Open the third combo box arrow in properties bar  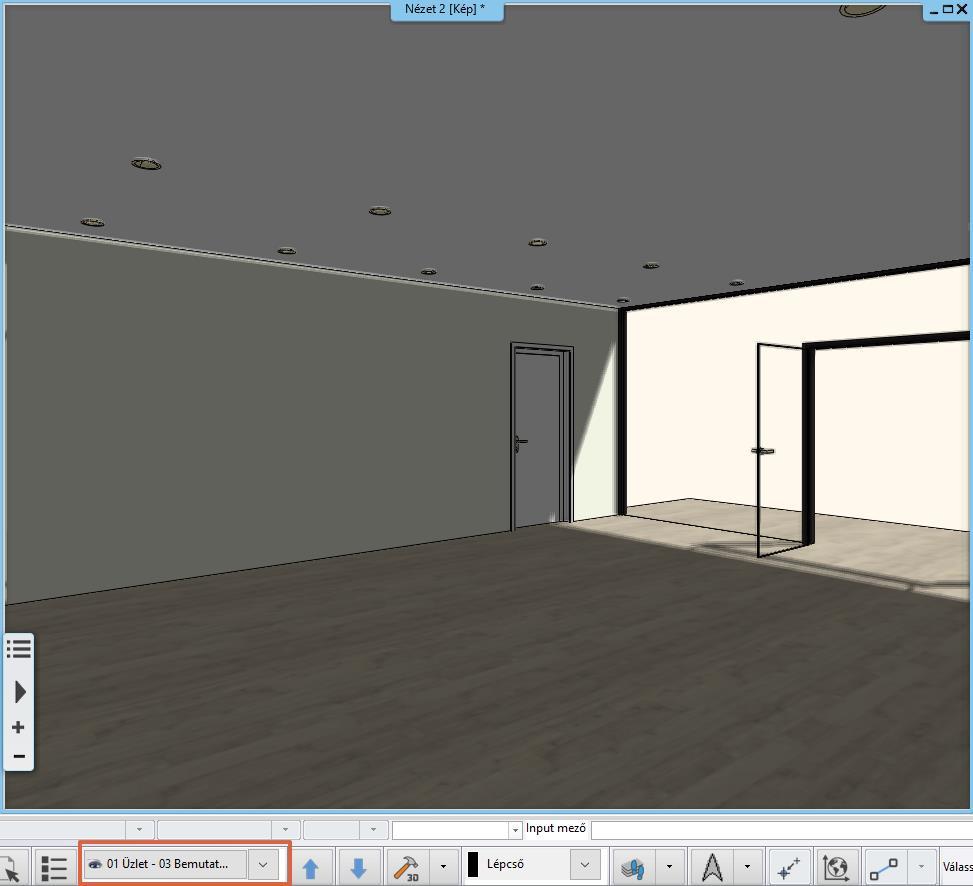(x=374, y=830)
